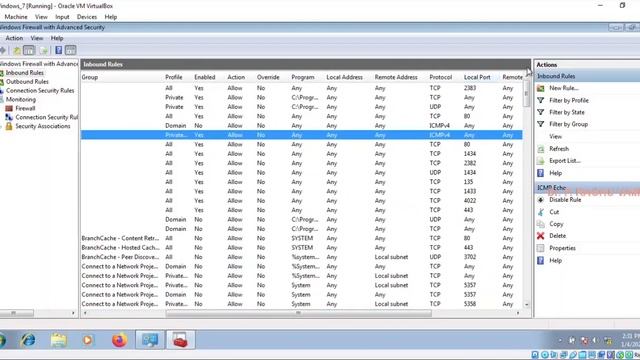This screenshot has width=640, height=360.
Task: Open Firefox from the taskbar
Action: coord(119,340)
